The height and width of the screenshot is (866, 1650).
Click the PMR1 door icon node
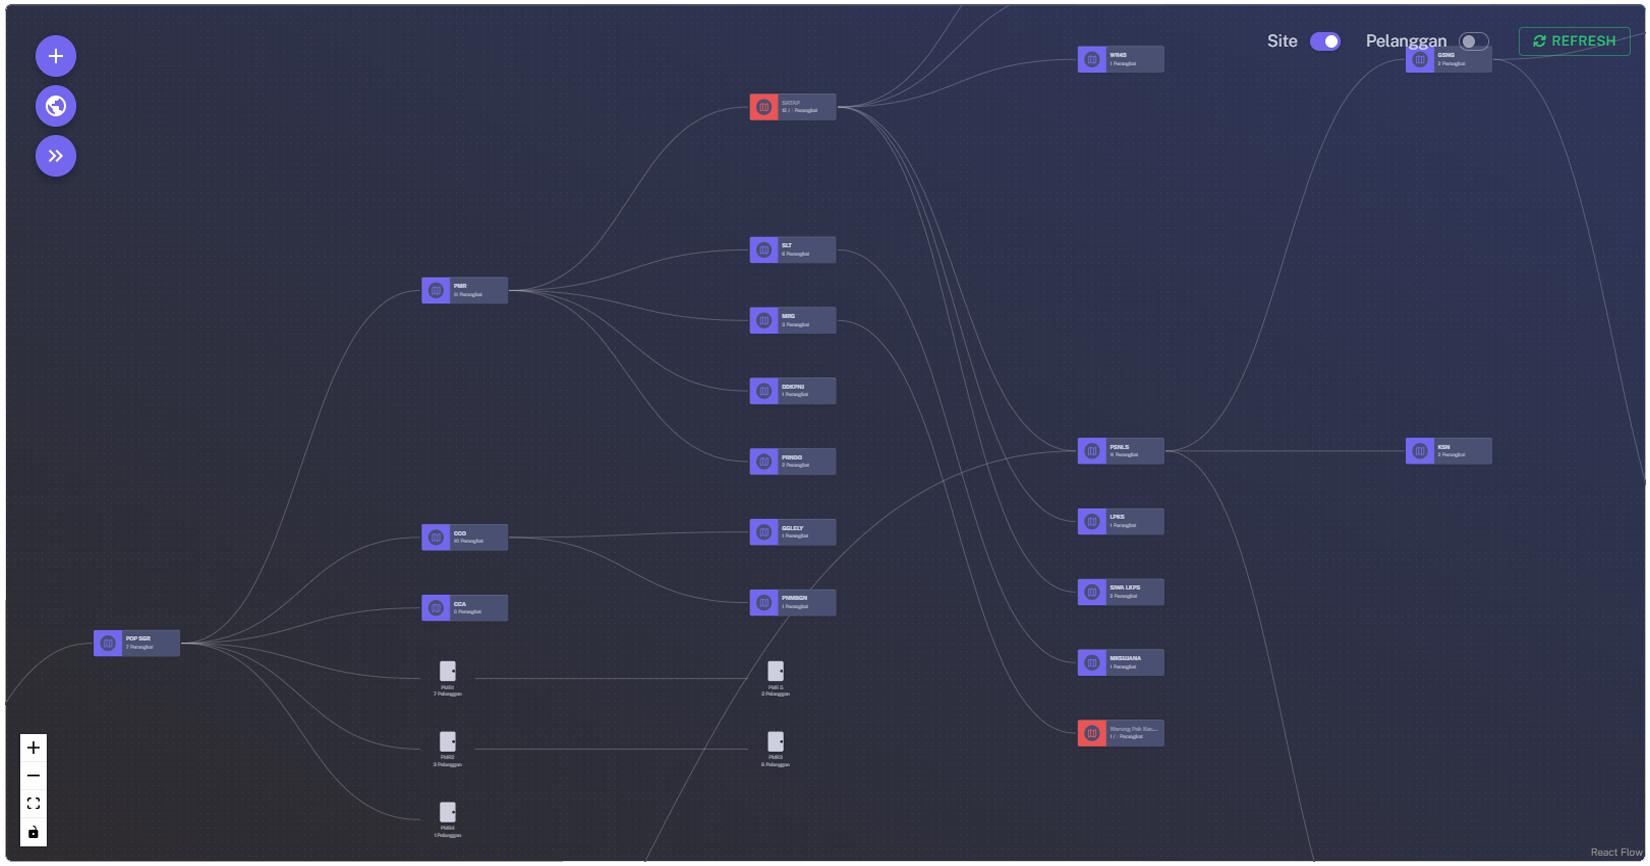click(x=448, y=671)
